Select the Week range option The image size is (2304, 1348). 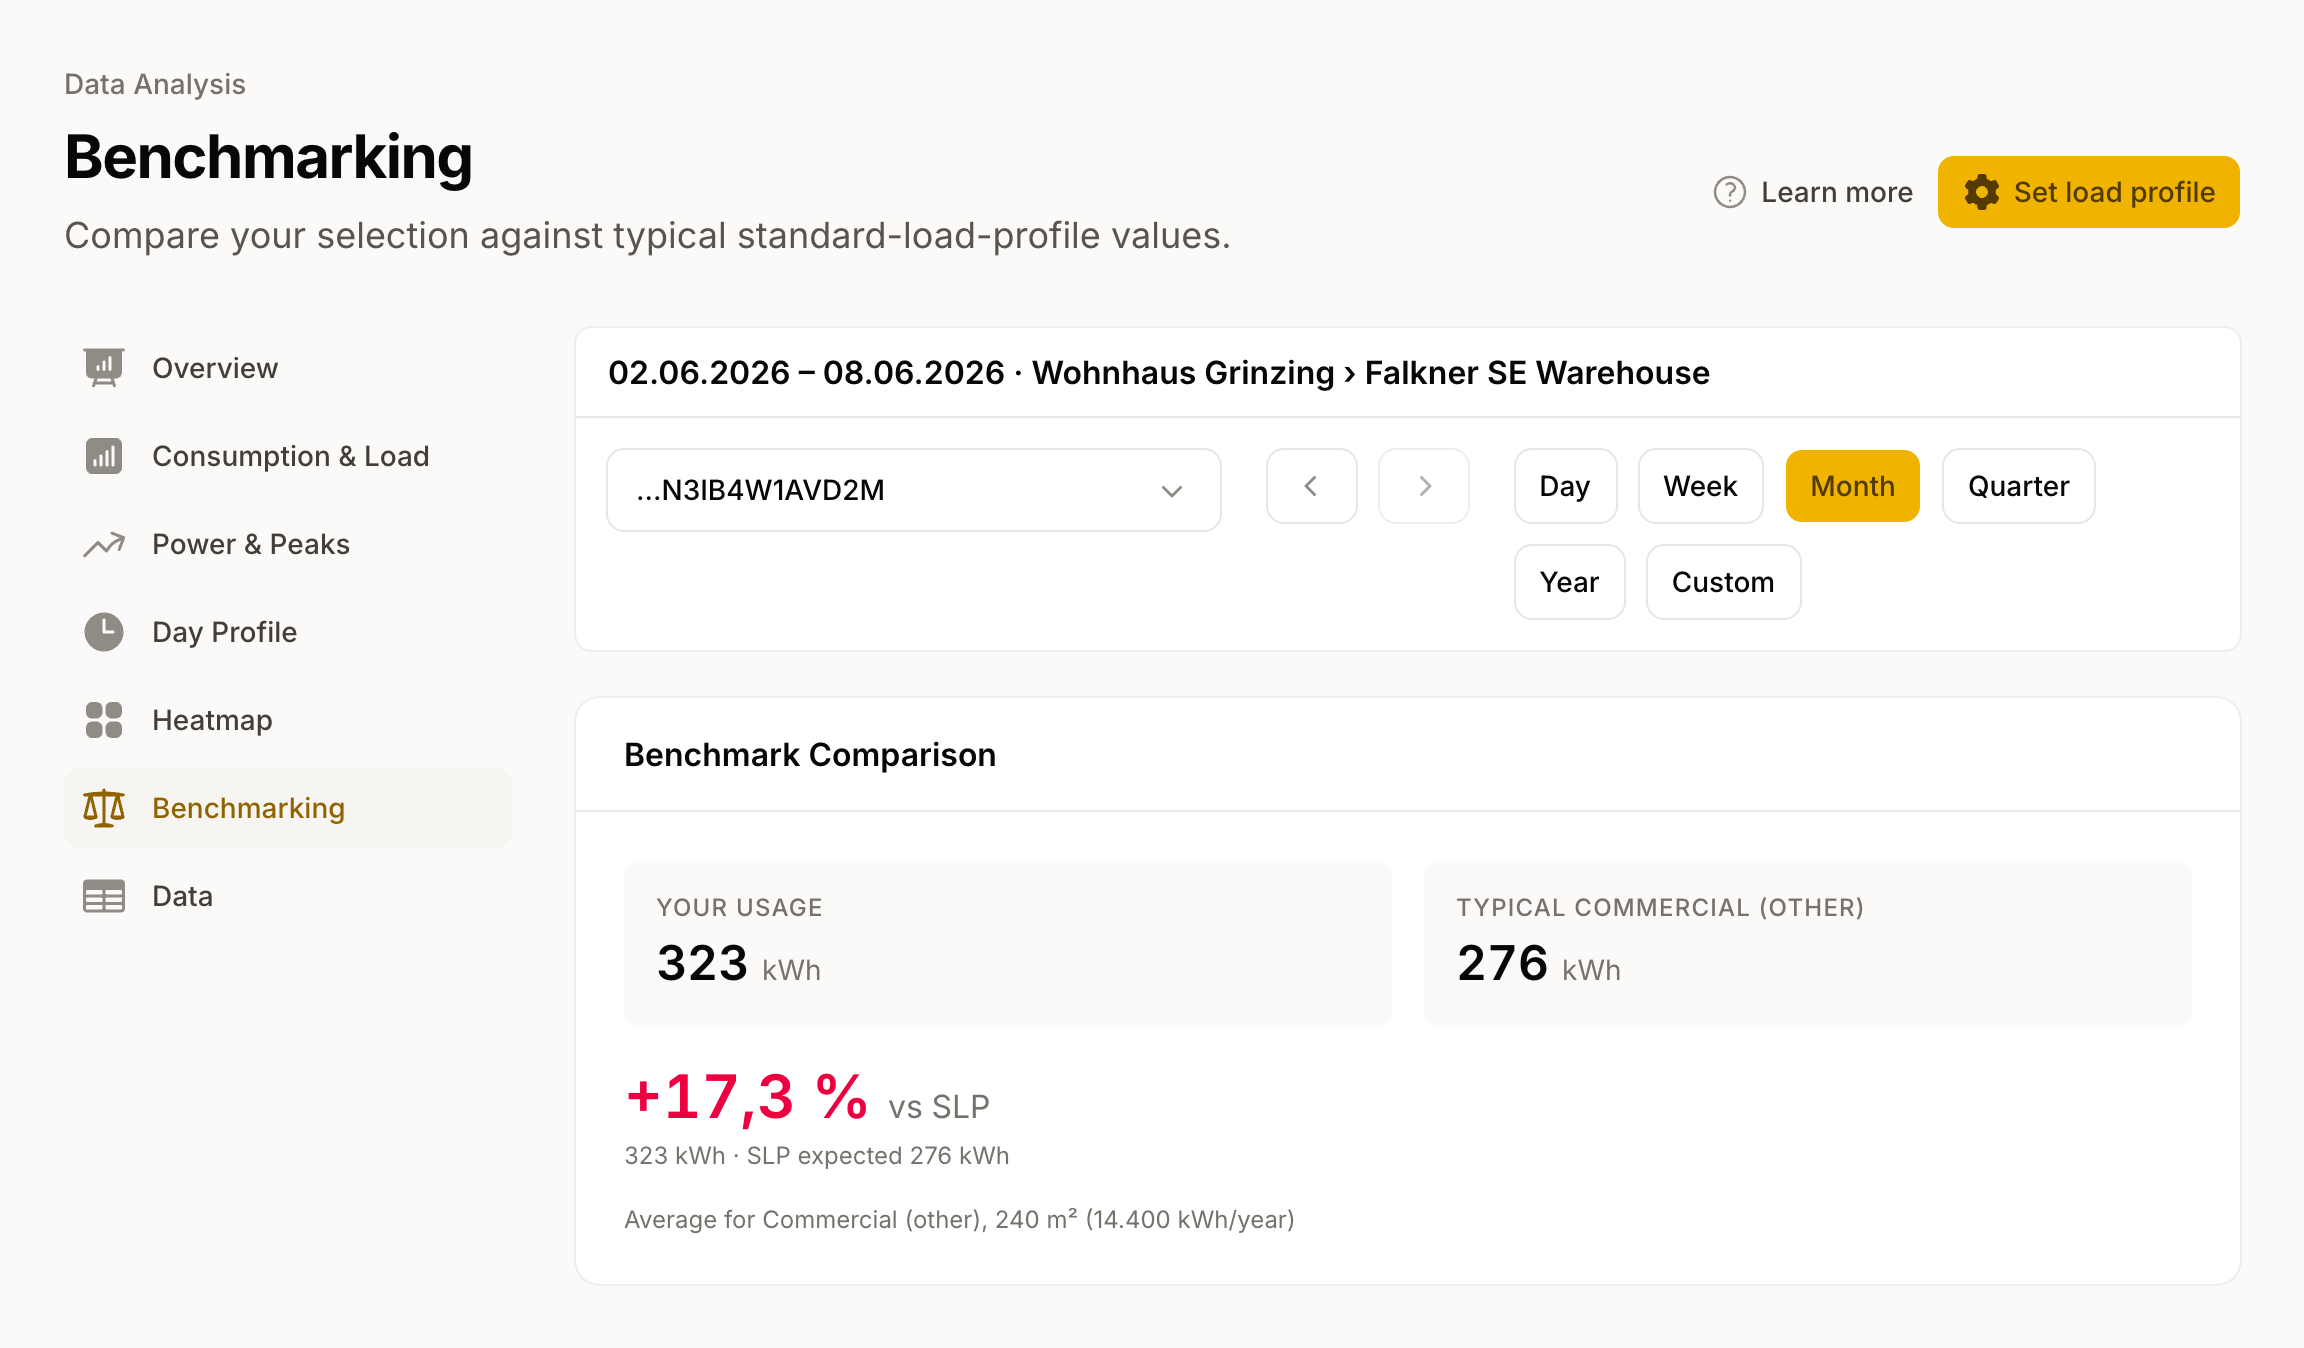(x=1700, y=486)
